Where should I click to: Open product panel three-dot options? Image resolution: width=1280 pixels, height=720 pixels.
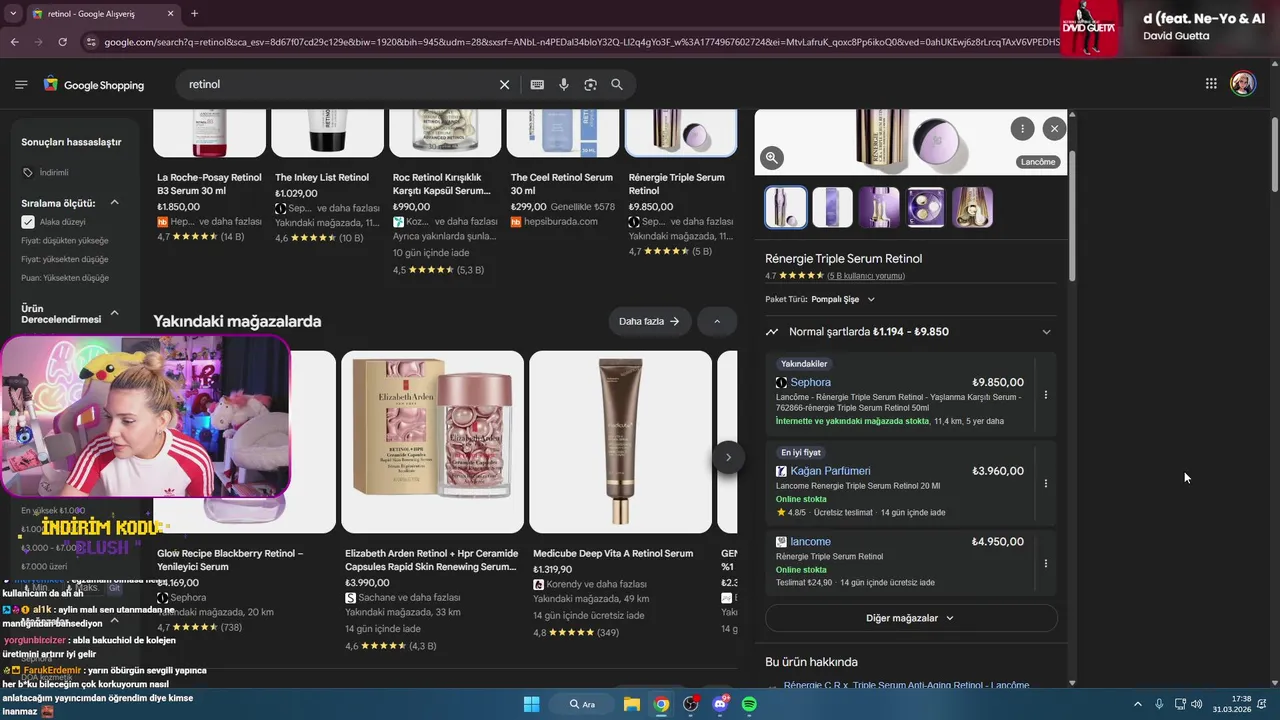pyautogui.click(x=1022, y=128)
